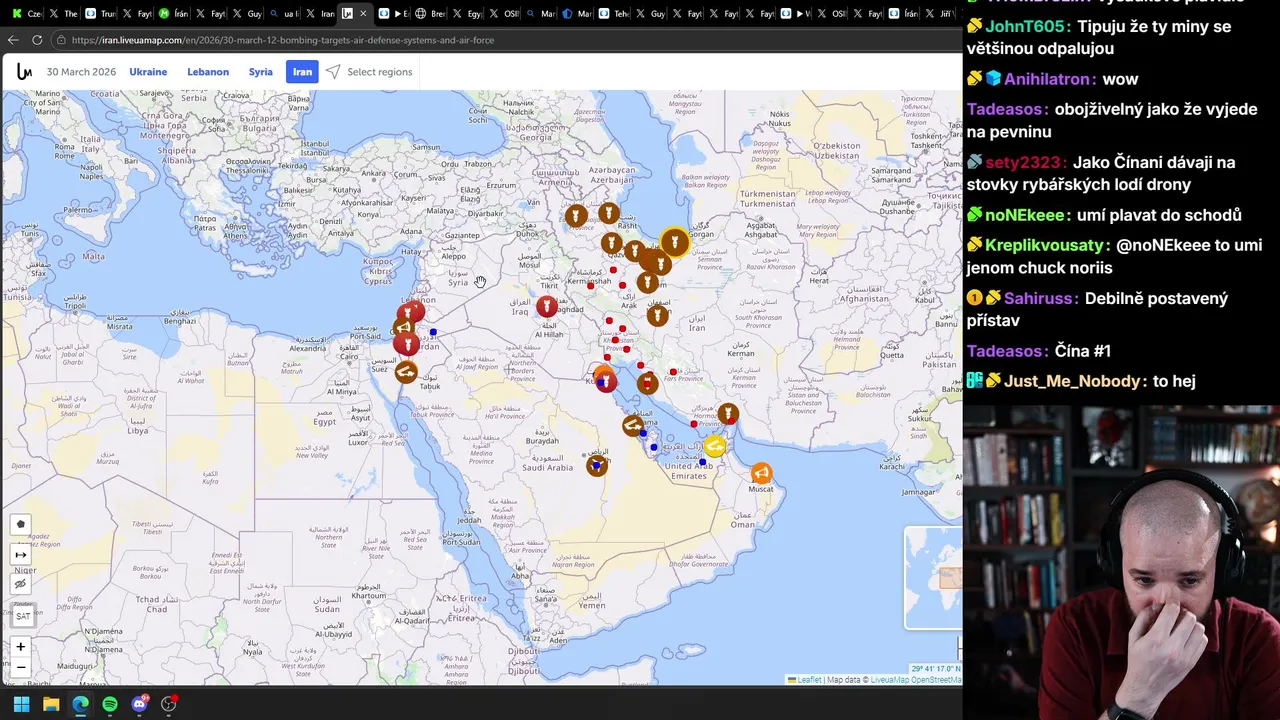Click chat username Sahiruss

pos(1040,298)
